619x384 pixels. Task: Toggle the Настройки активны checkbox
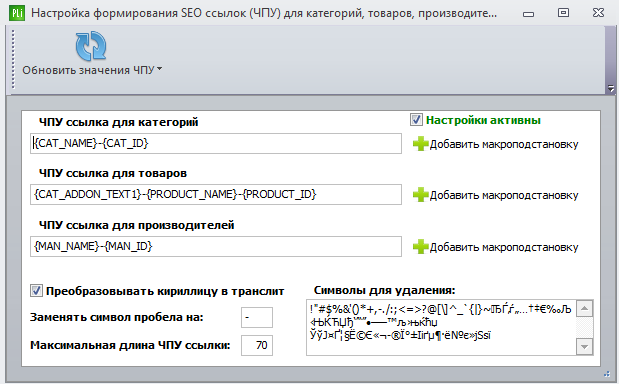pyautogui.click(x=416, y=120)
